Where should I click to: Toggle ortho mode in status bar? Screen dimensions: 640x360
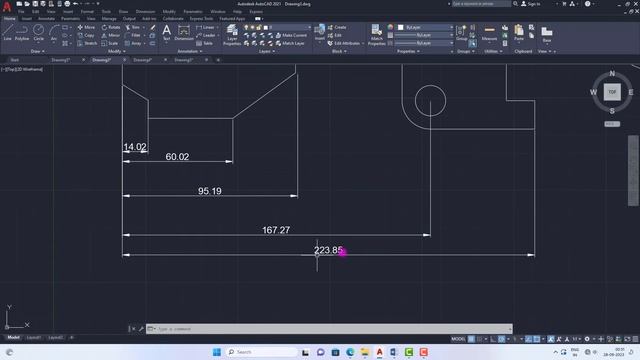(493, 339)
